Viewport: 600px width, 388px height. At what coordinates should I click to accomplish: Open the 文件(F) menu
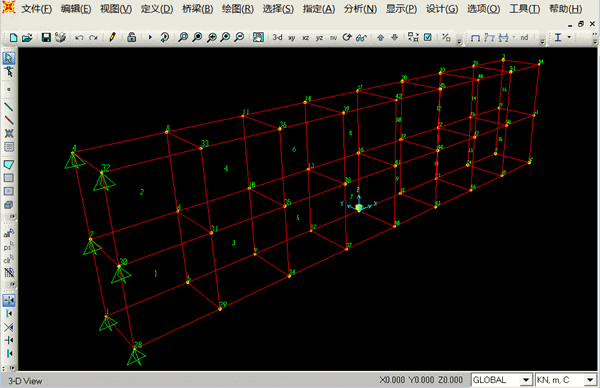37,9
